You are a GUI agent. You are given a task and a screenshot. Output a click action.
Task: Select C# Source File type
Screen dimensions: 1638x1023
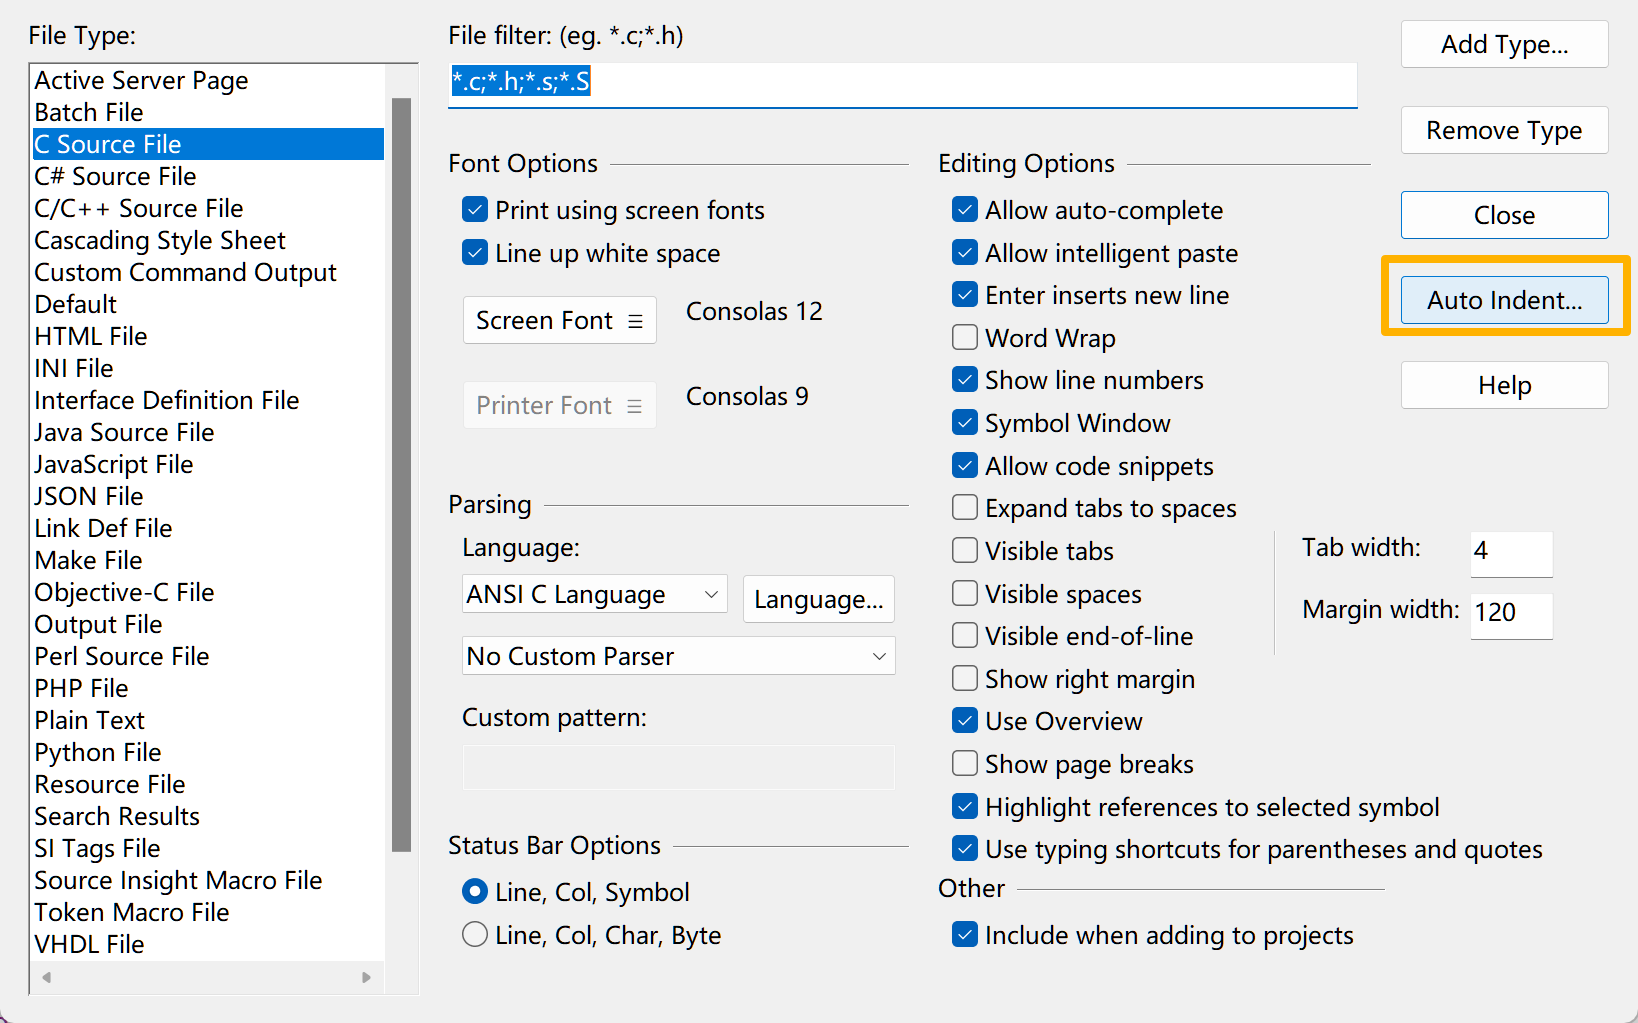tap(208, 176)
